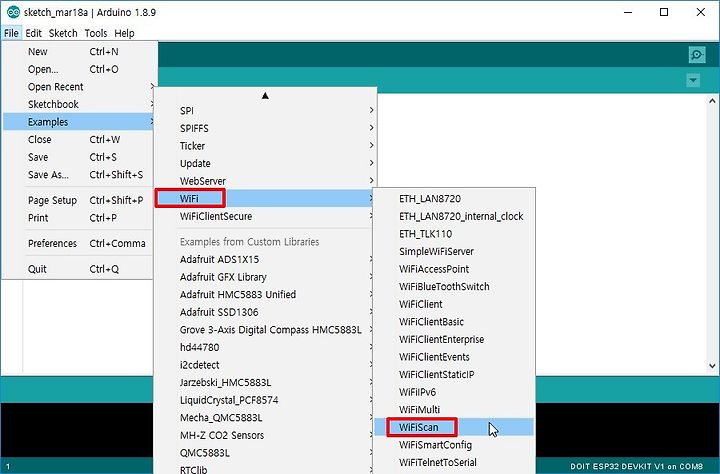Open the WiFiClientStaticIP example
Image resolution: width=720 pixels, height=474 pixels.
tap(454, 374)
